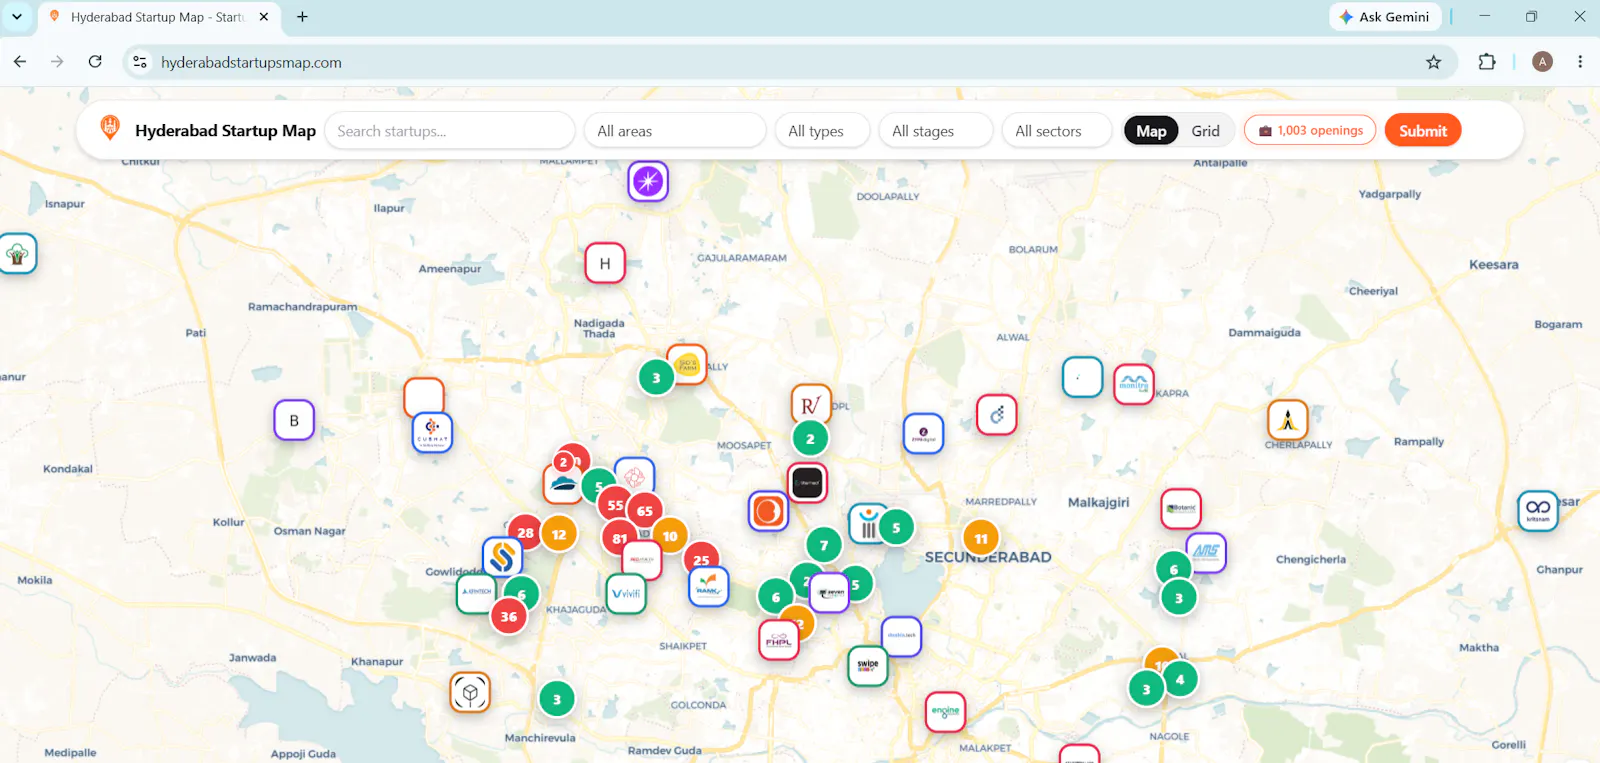Screen dimensions: 1600x763
Task: Click the ship logo startup marker
Action: [x=563, y=484]
